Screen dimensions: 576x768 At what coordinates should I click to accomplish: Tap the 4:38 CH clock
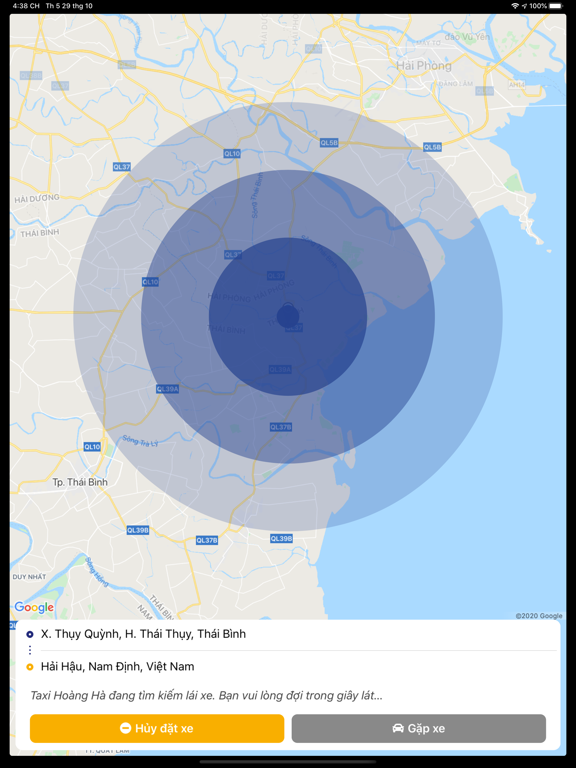[x=26, y=6]
